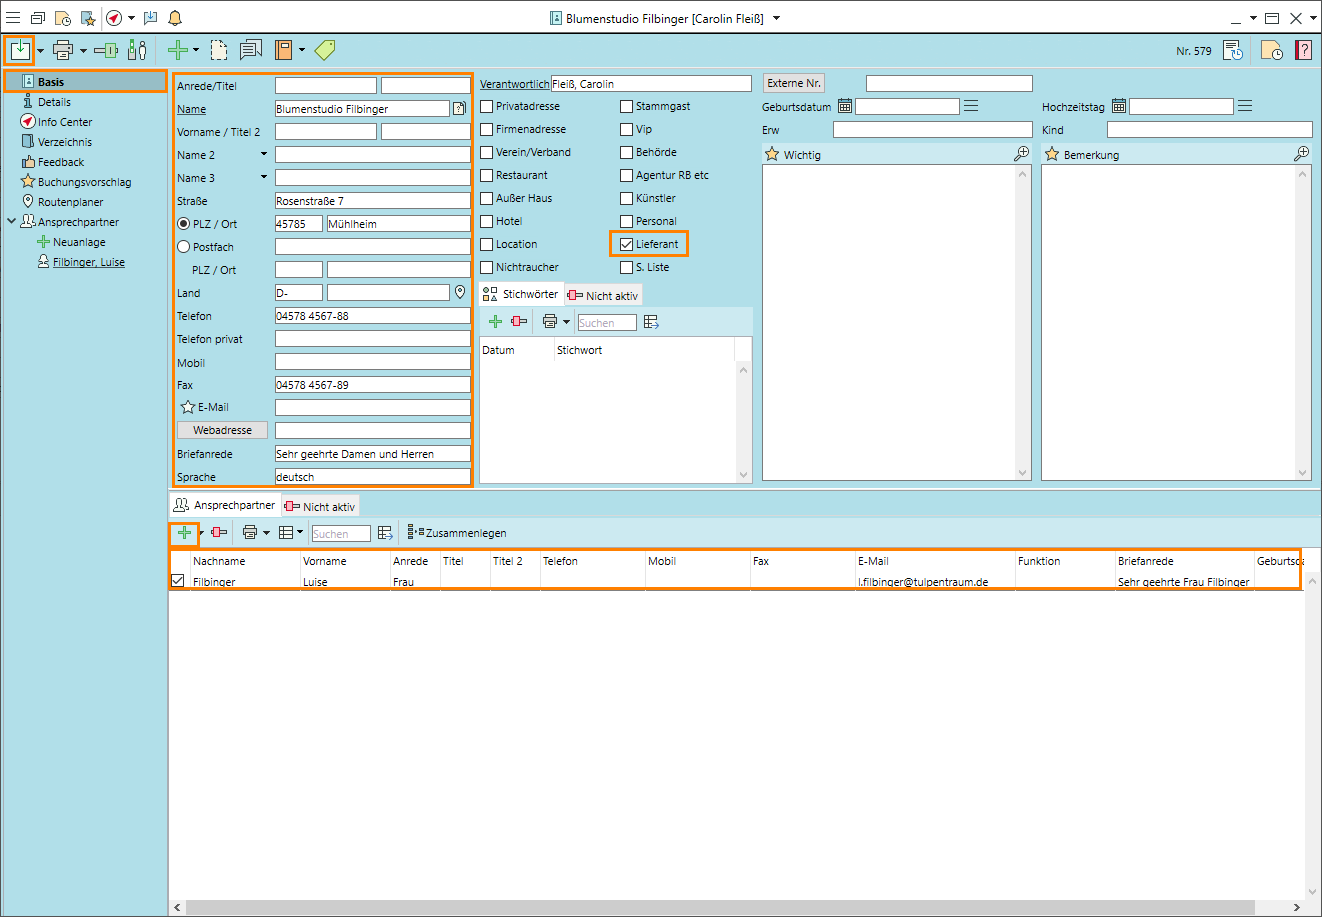Viewport: 1322px width, 917px height.
Task: Add new Ansprechpartner with green plus
Action: 184,533
